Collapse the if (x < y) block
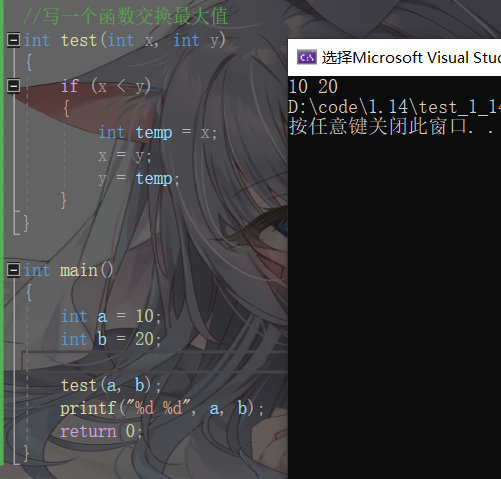This screenshot has height=479, width=501. coord(13,86)
